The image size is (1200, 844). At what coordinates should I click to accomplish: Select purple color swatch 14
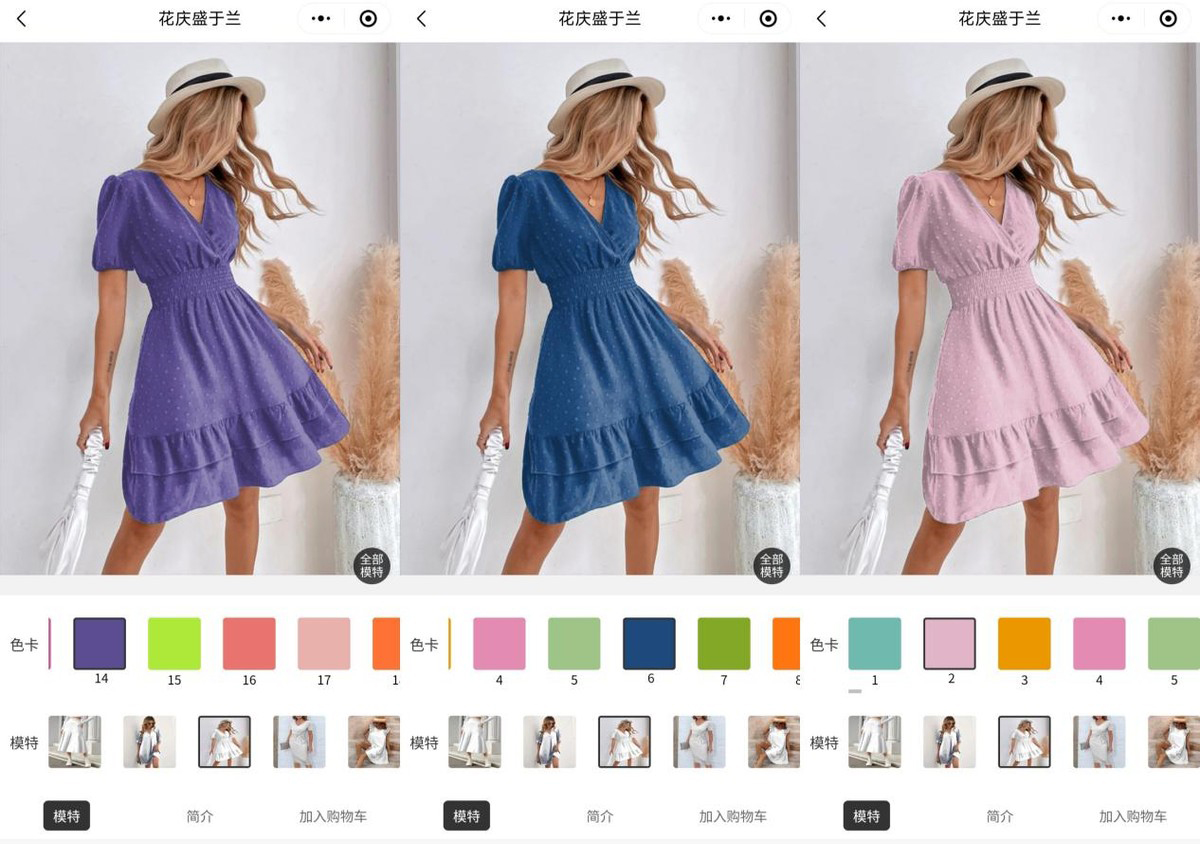click(x=100, y=643)
